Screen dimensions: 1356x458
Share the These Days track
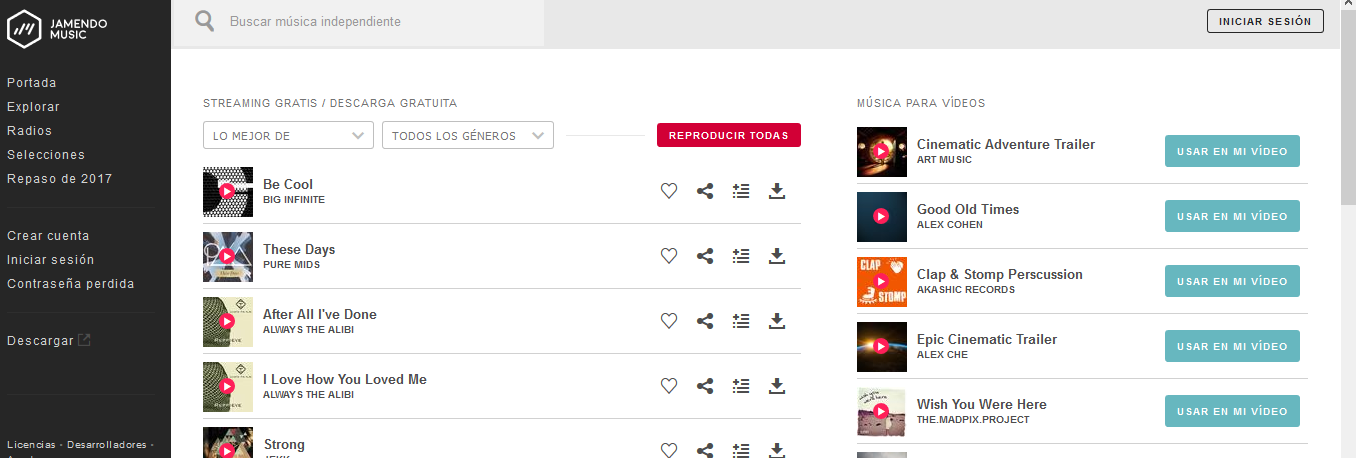tap(705, 256)
